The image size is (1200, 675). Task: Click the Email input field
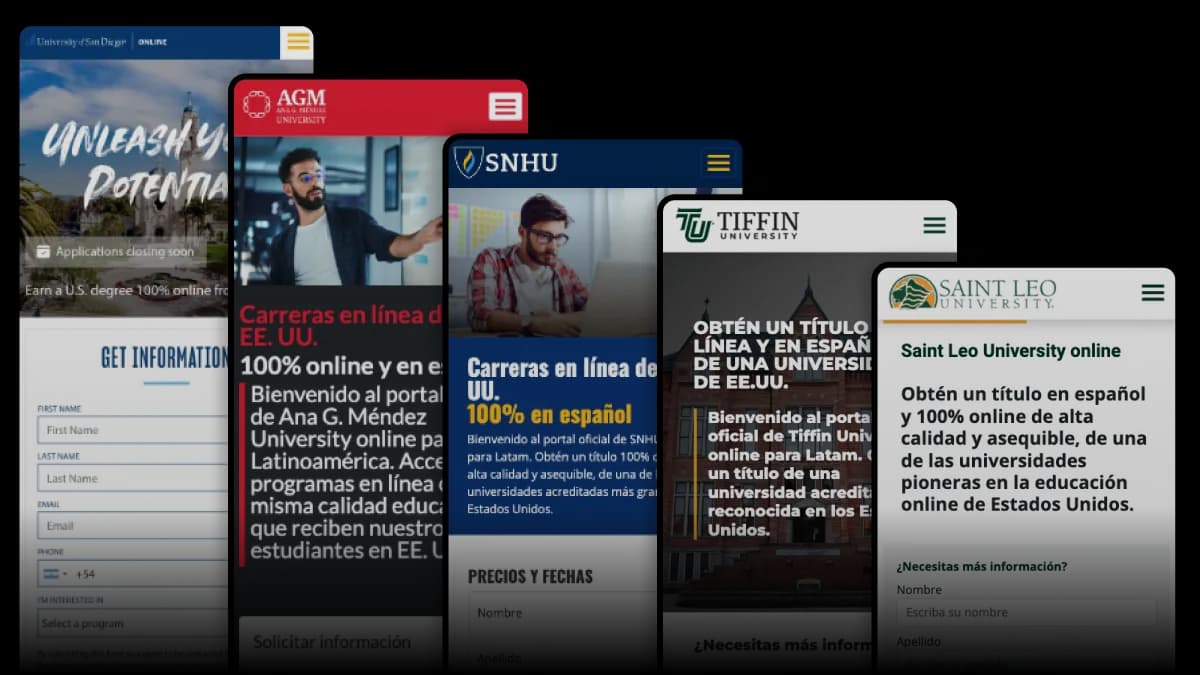point(134,526)
